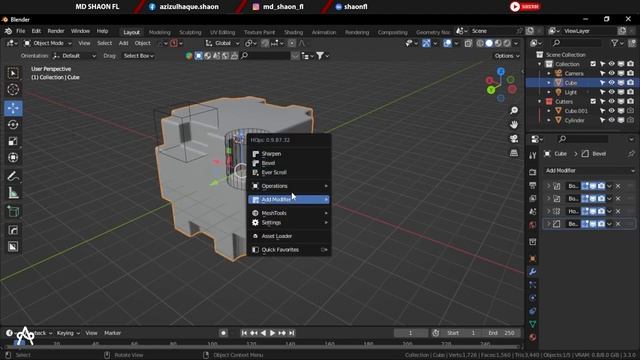Viewport: 640px width, 360px height.
Task: Click the current frame field
Action: point(411,333)
